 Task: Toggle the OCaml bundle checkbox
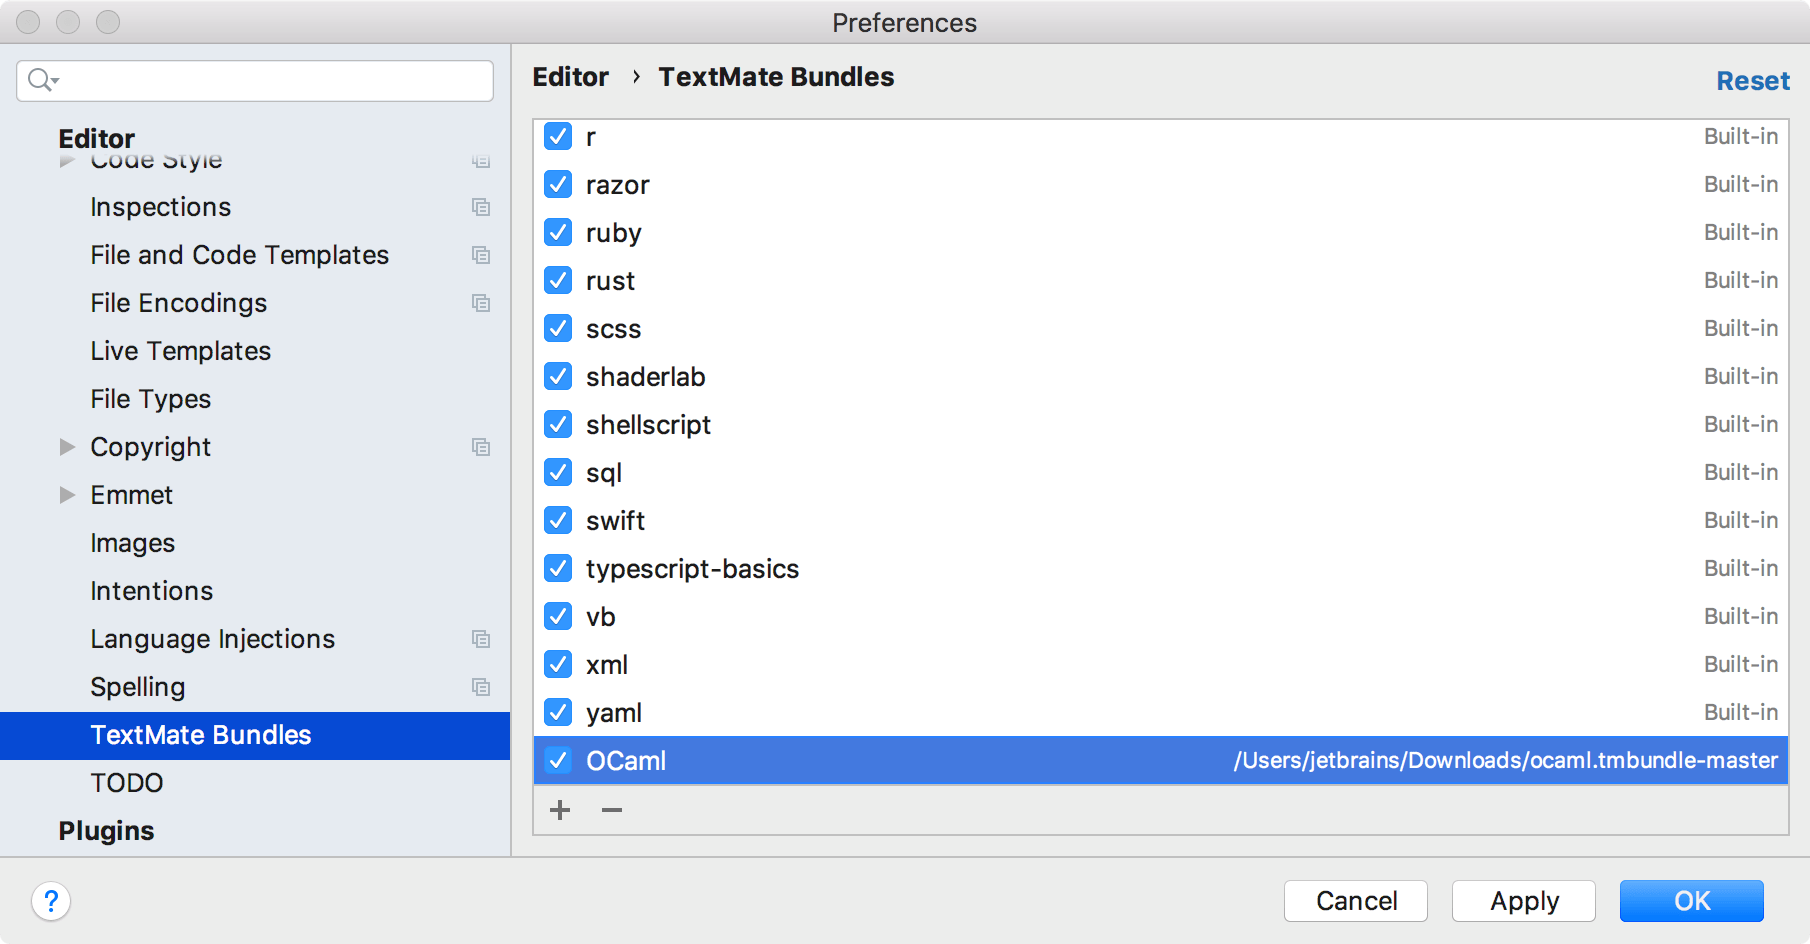click(x=558, y=761)
